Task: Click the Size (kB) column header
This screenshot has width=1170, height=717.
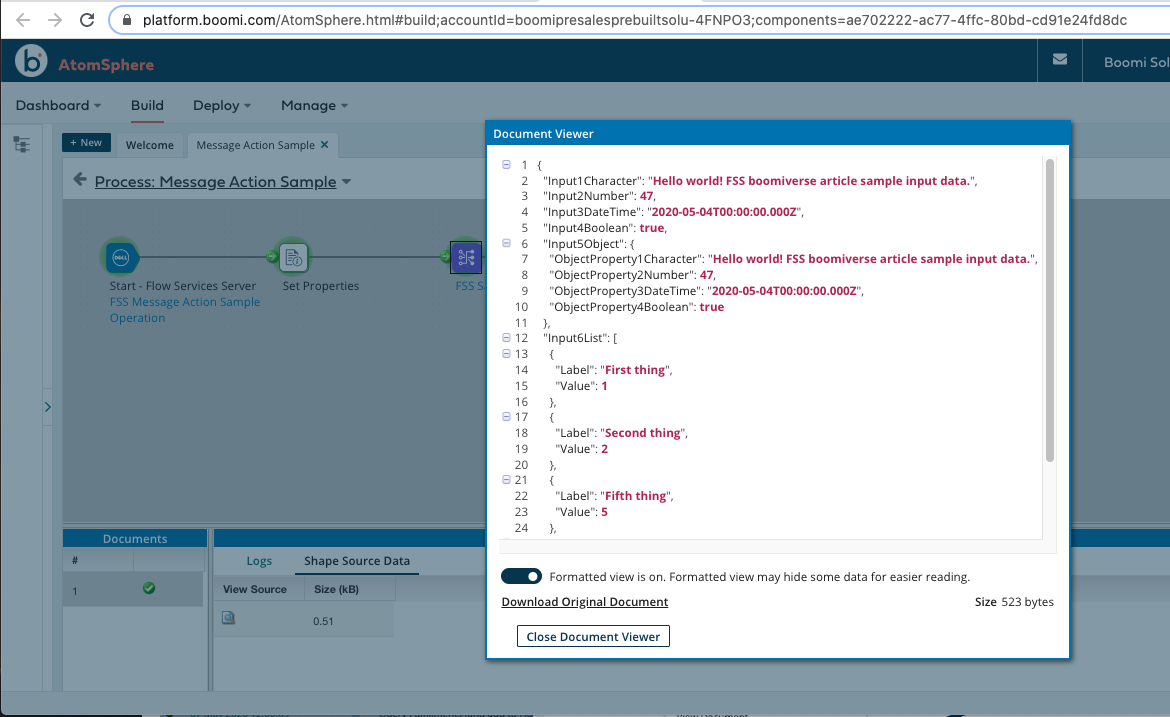Action: pyautogui.click(x=337, y=589)
